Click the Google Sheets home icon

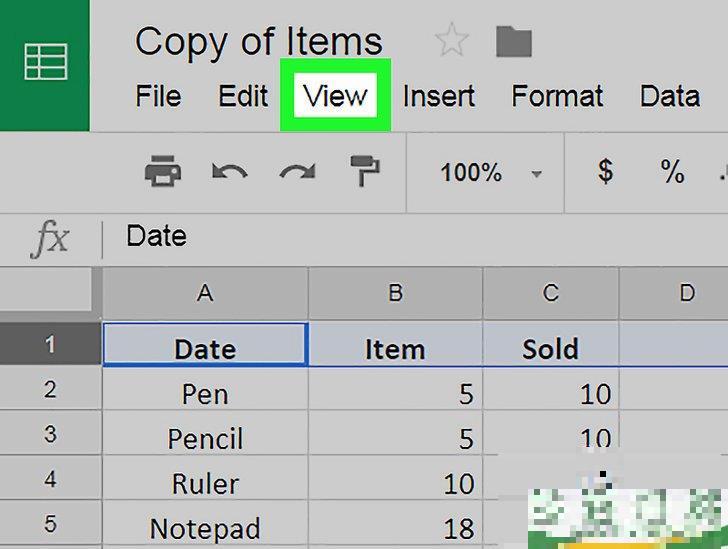click(44, 62)
